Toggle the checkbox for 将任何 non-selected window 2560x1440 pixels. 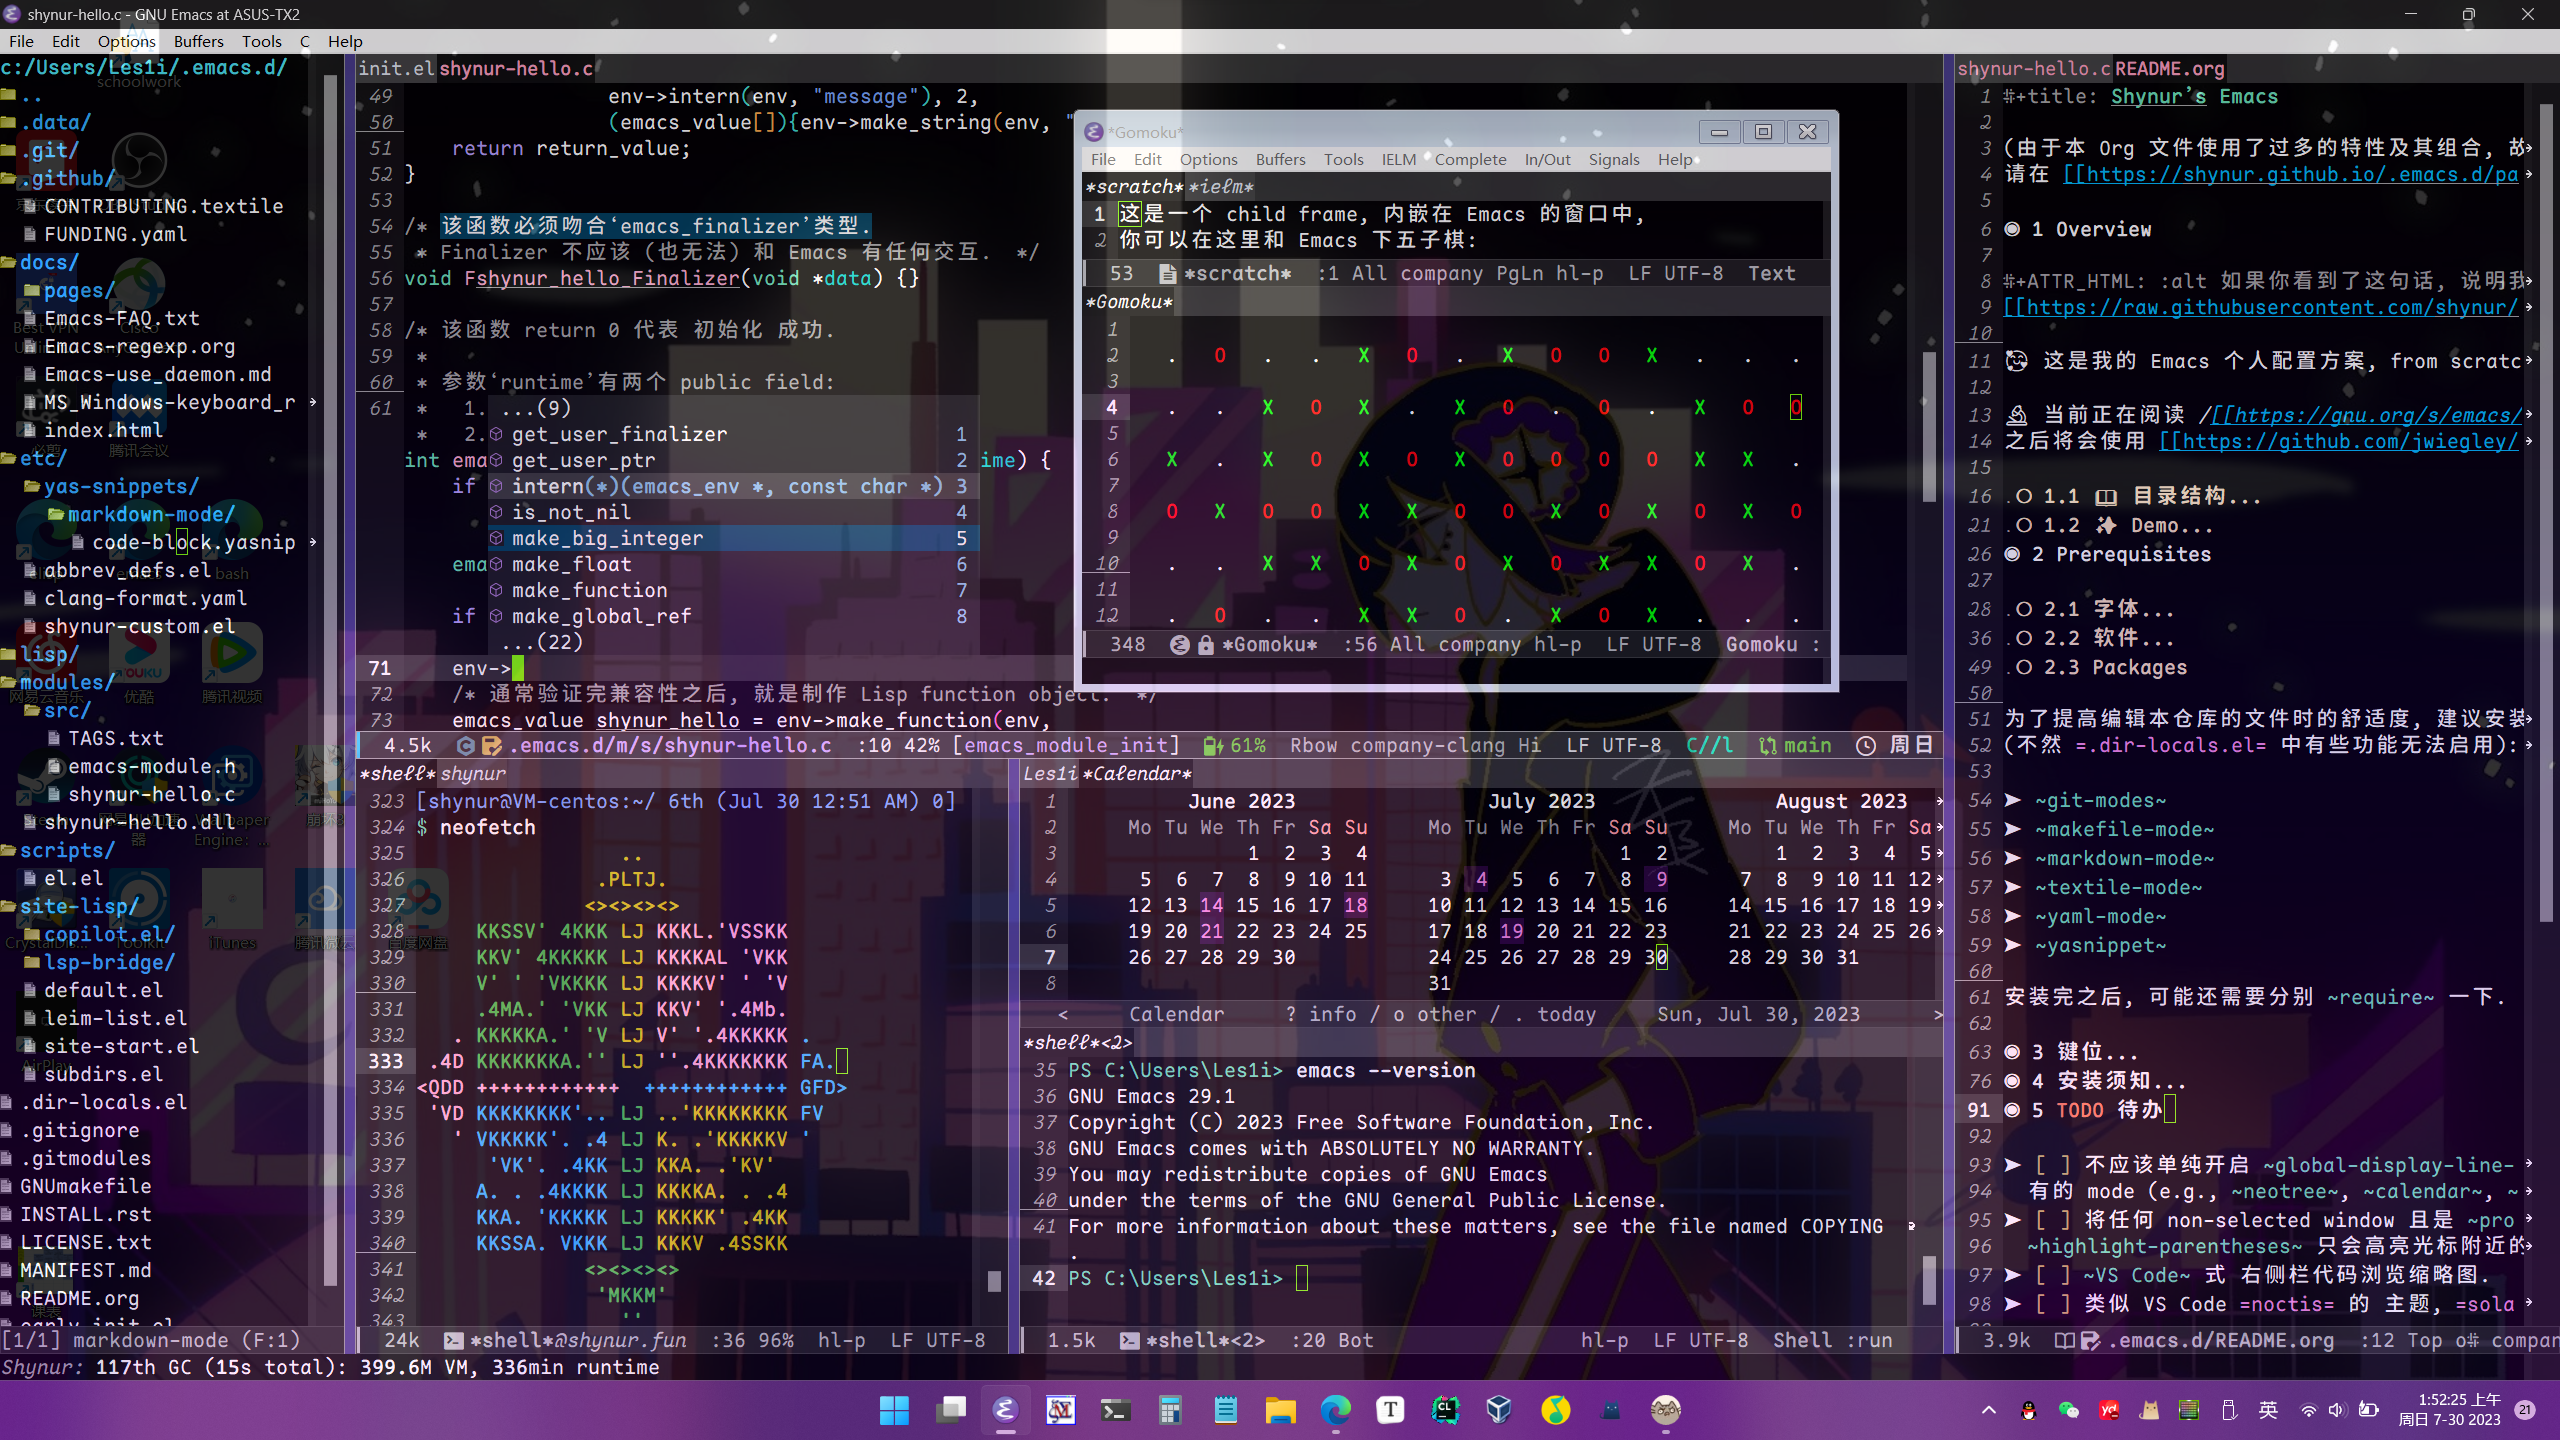2052,1220
